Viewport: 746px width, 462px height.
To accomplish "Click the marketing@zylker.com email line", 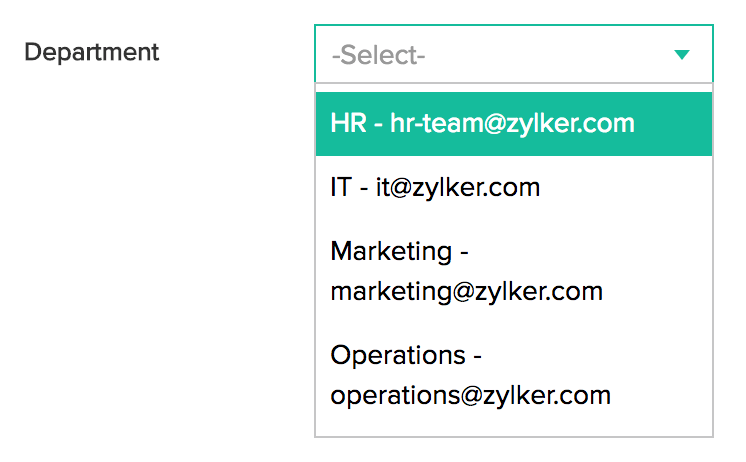I will (466, 291).
